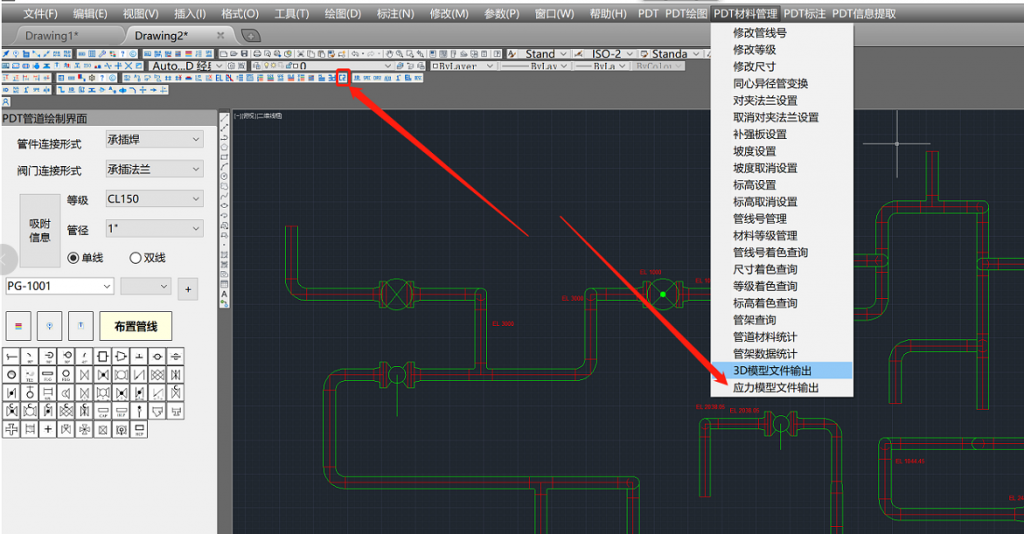Select the straight pipe segment symbol
Viewport: 1024px width, 534px height.
[11, 356]
